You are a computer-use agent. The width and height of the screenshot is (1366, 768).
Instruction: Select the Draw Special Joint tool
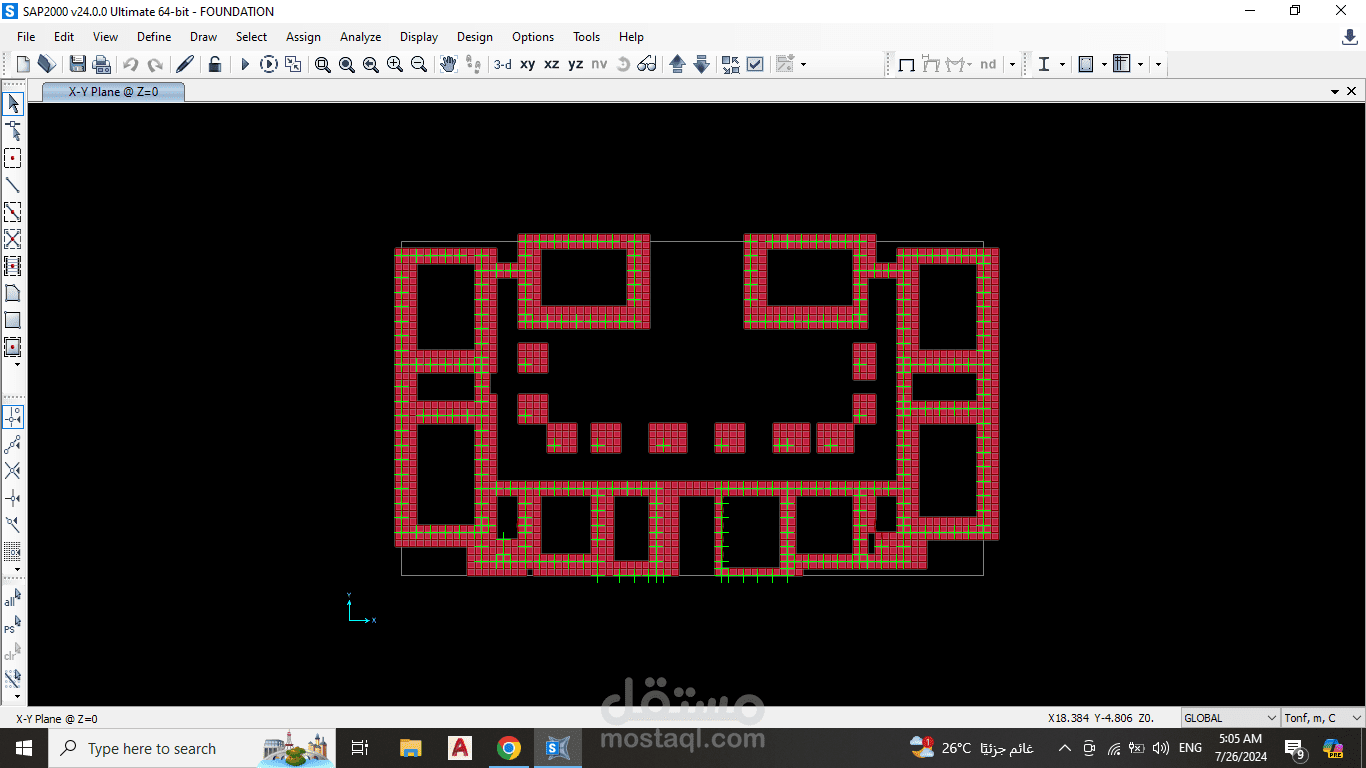point(13,158)
